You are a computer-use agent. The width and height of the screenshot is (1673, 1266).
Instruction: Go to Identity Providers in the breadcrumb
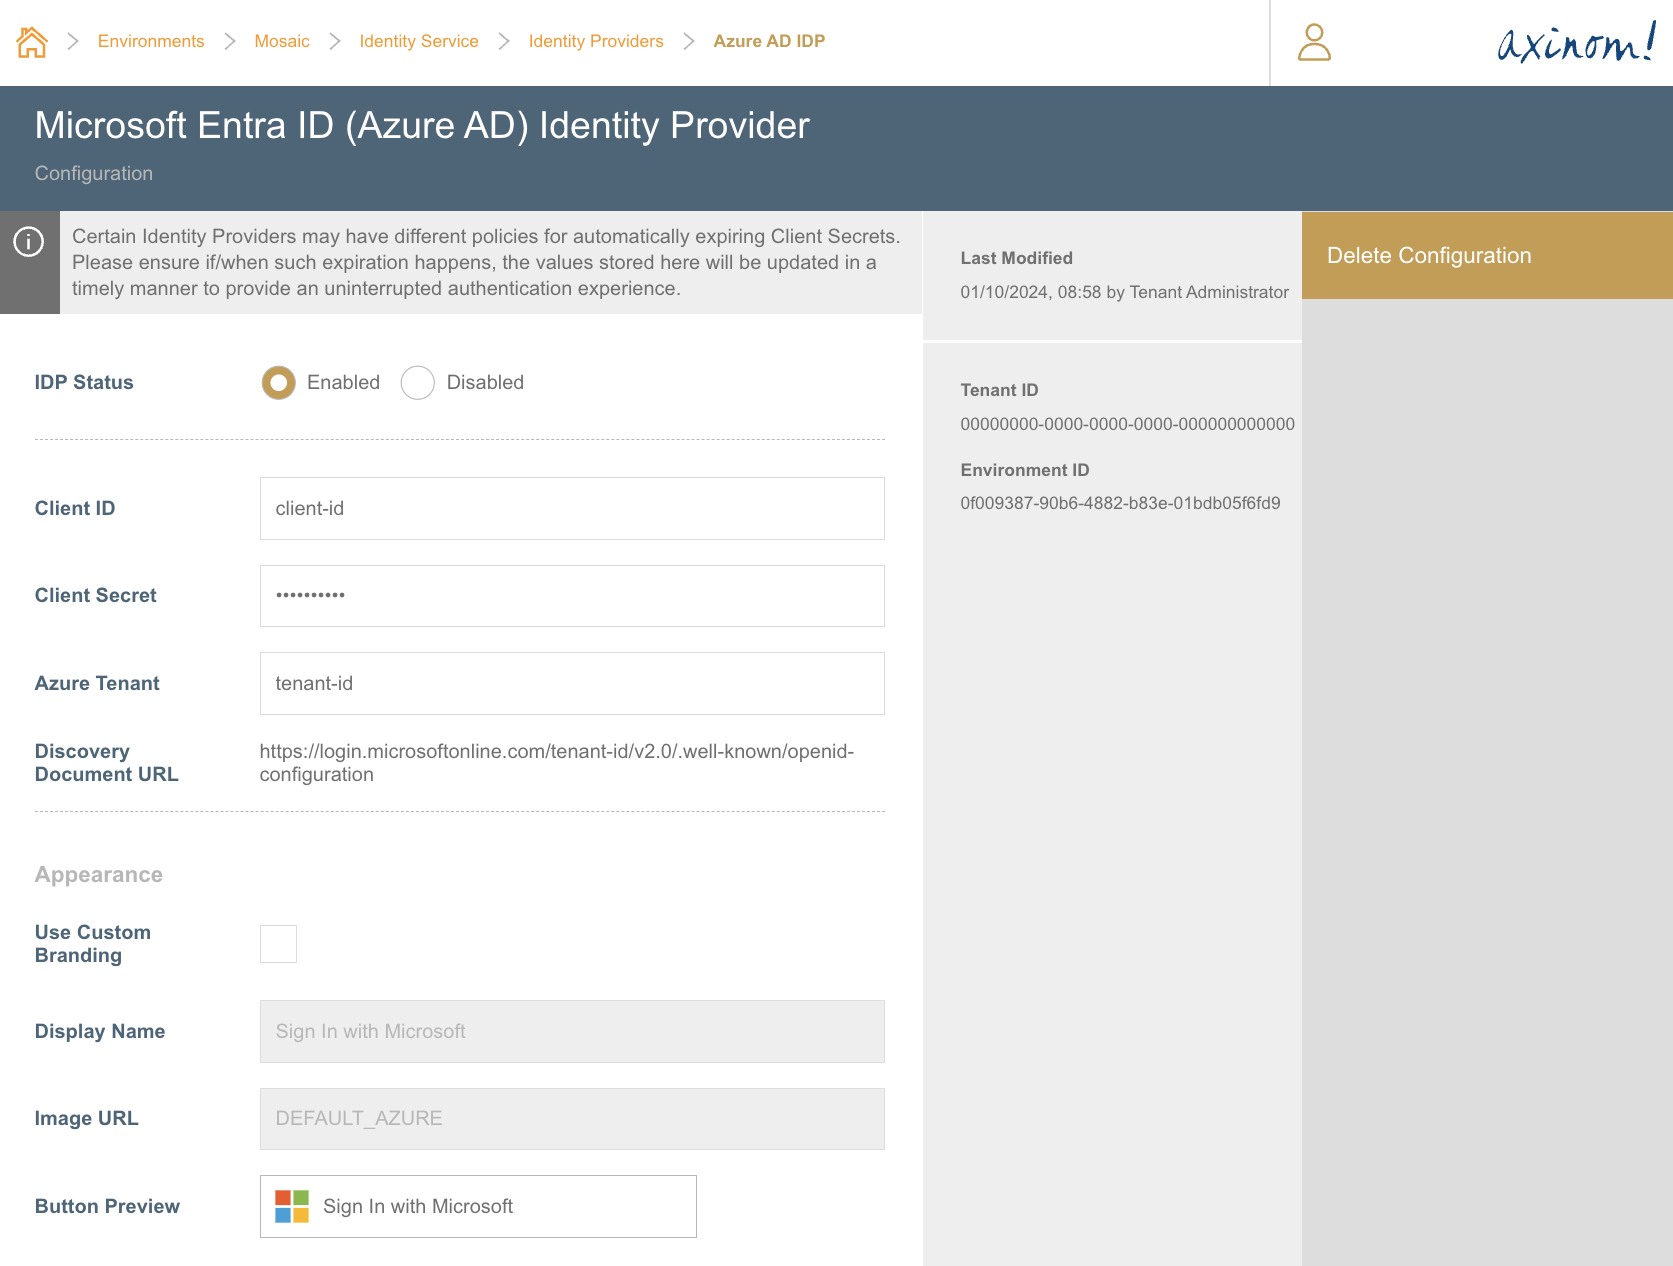(595, 41)
